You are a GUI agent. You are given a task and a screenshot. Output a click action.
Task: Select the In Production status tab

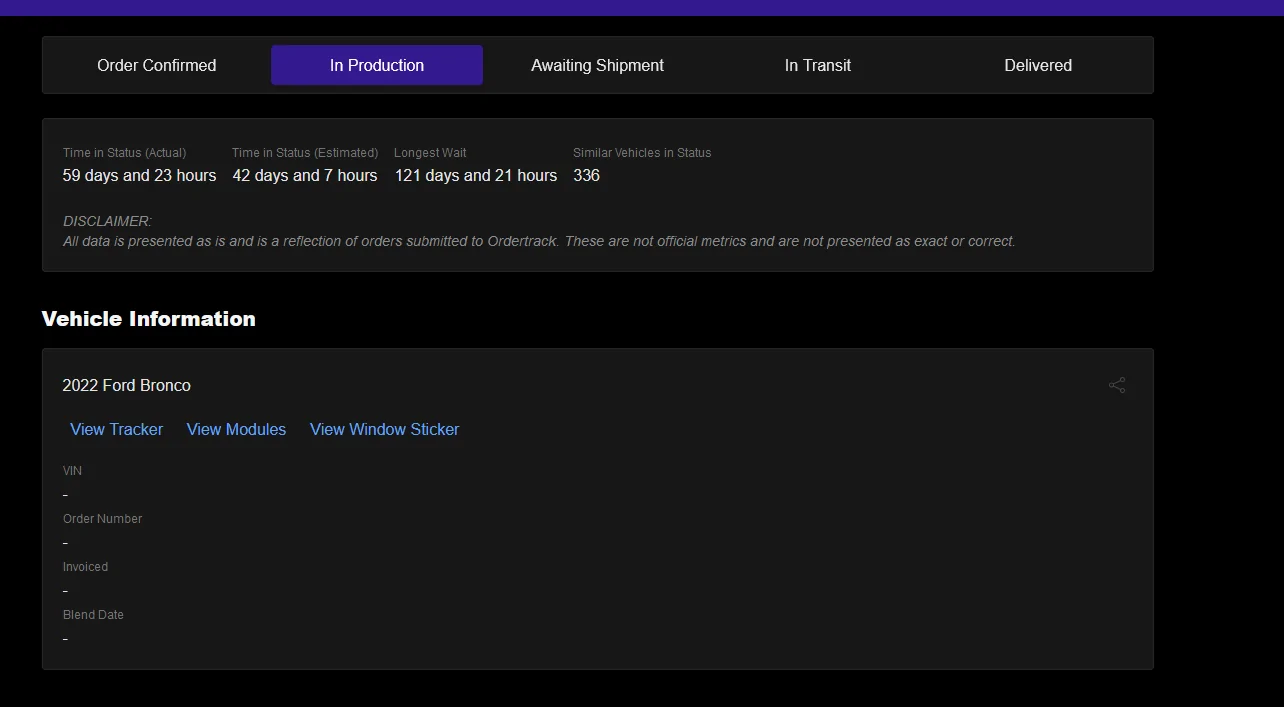[377, 65]
